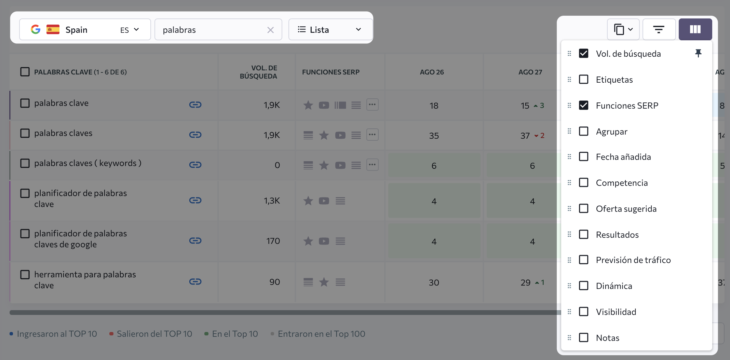The width and height of the screenshot is (730, 360).
Task: Click drag handle beside Notas column option
Action: (569, 338)
